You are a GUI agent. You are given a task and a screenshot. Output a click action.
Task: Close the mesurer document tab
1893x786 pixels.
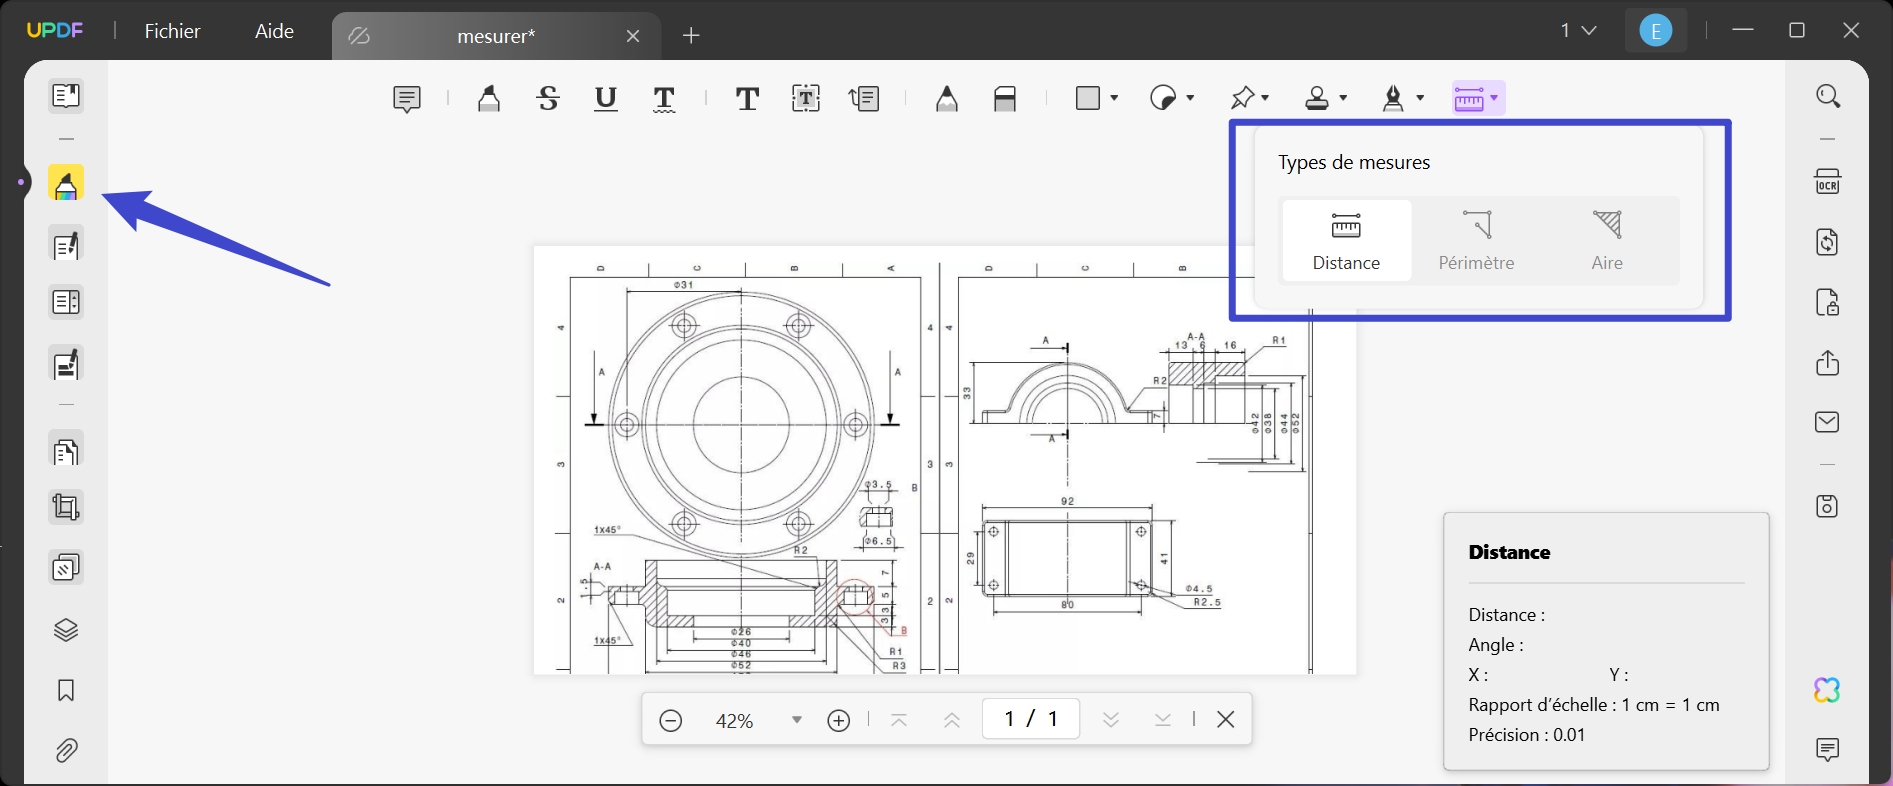pyautogui.click(x=633, y=36)
